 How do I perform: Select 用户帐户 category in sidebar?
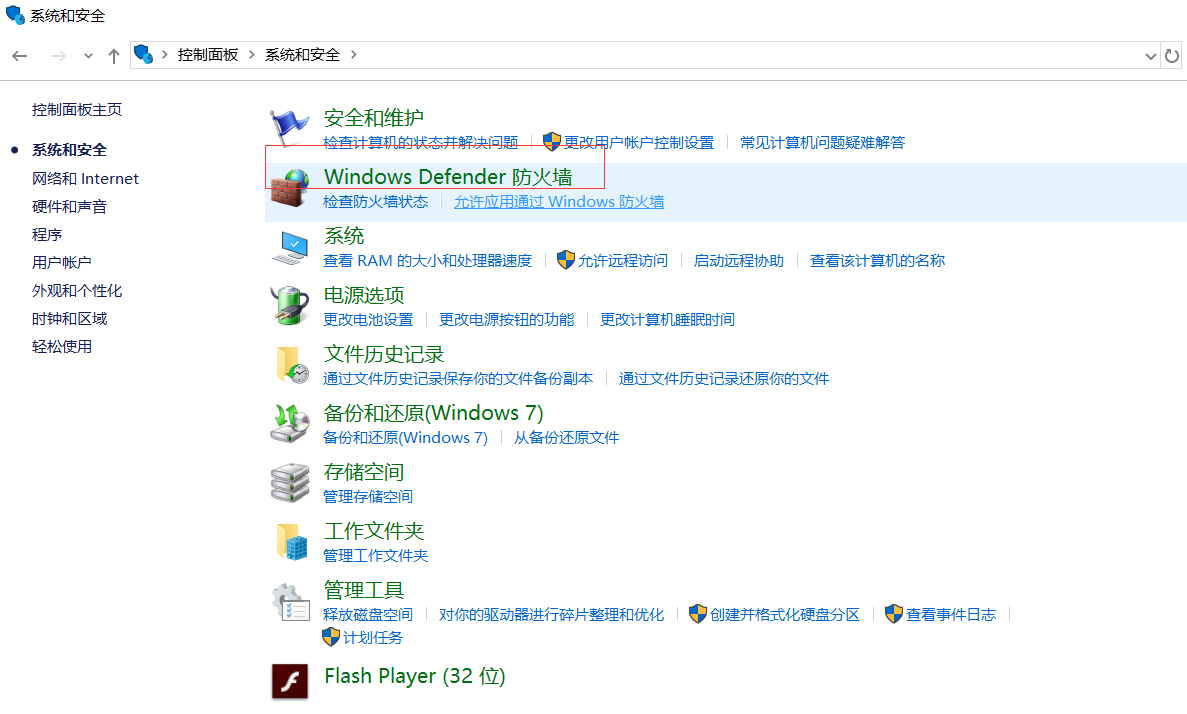[x=61, y=263]
